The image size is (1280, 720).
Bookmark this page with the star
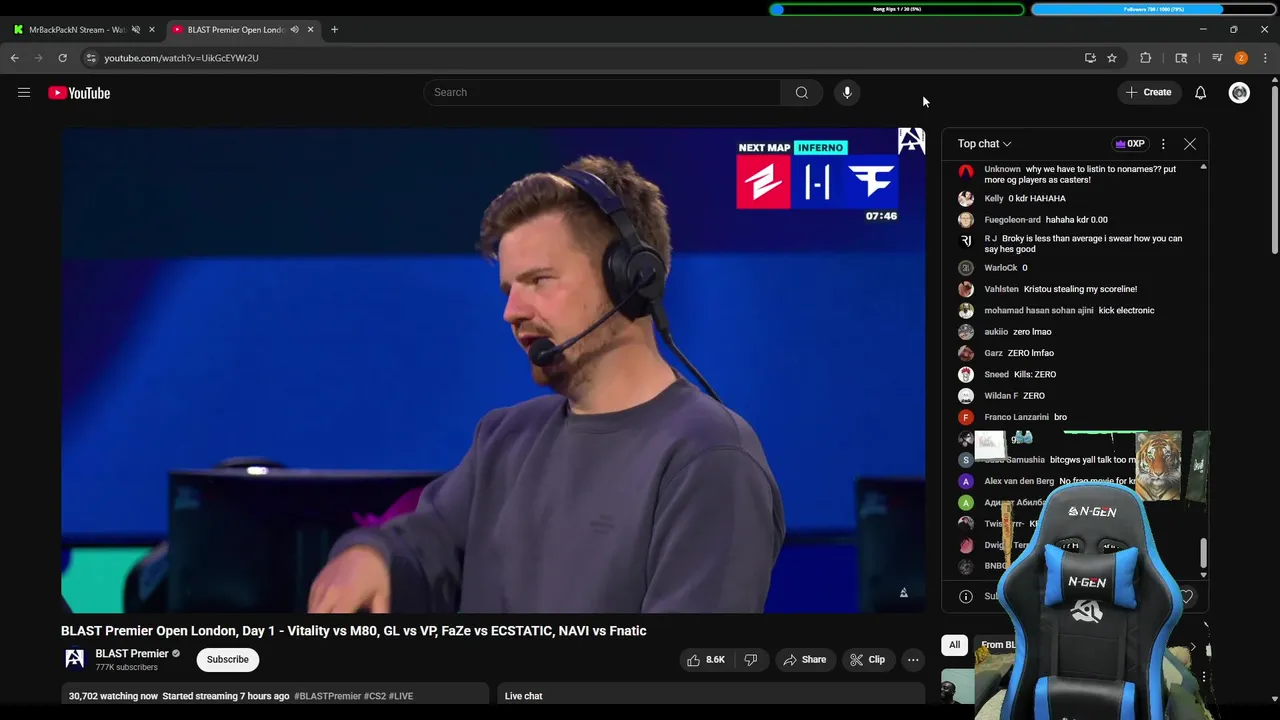tap(1112, 58)
